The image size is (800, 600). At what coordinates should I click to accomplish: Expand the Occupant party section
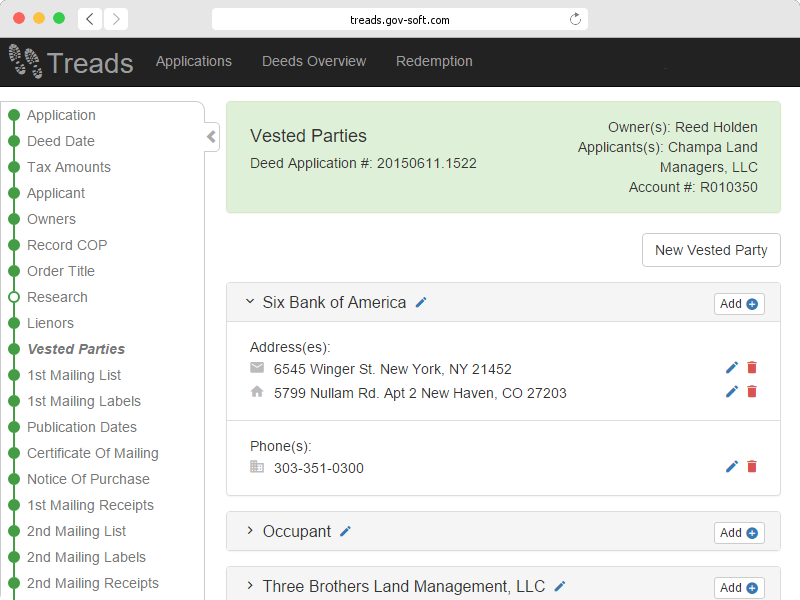click(x=250, y=531)
